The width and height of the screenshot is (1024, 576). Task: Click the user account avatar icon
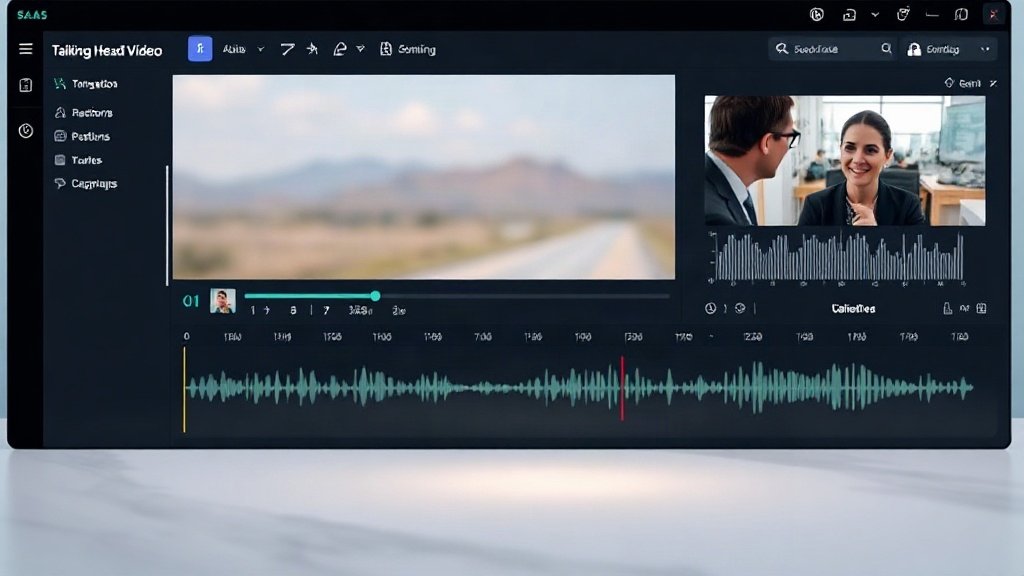point(914,49)
